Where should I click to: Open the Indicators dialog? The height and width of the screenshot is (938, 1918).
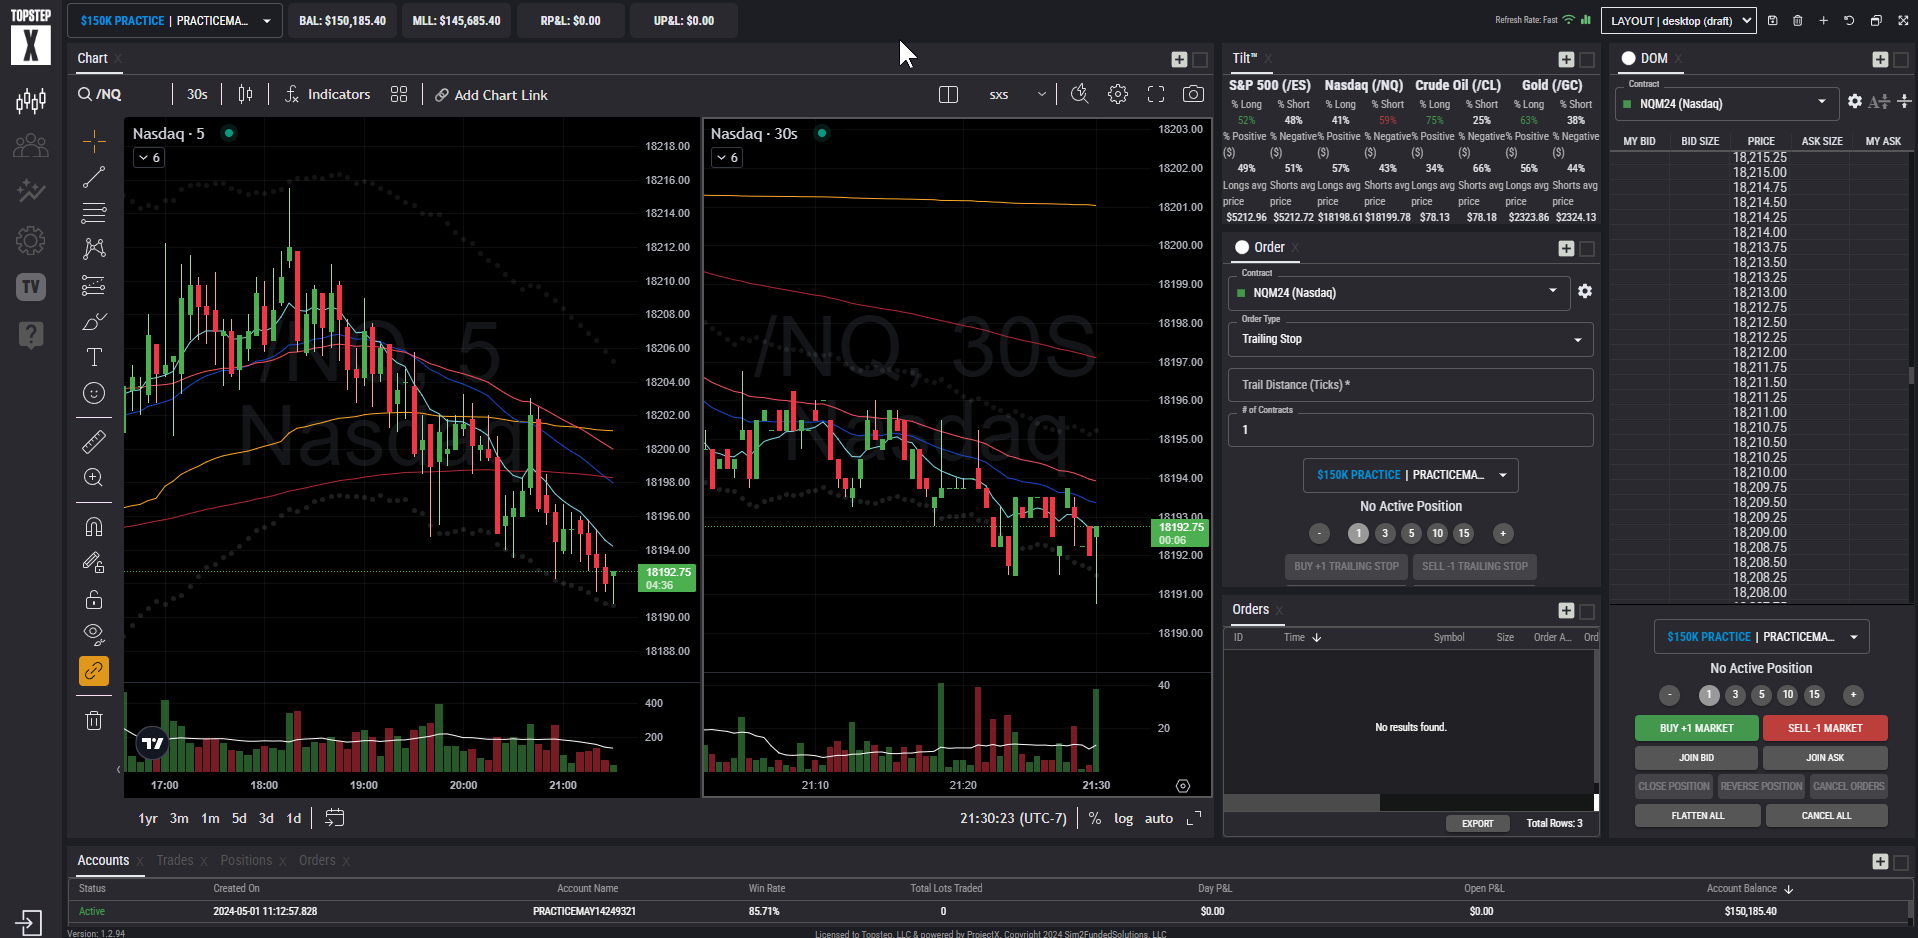327,94
